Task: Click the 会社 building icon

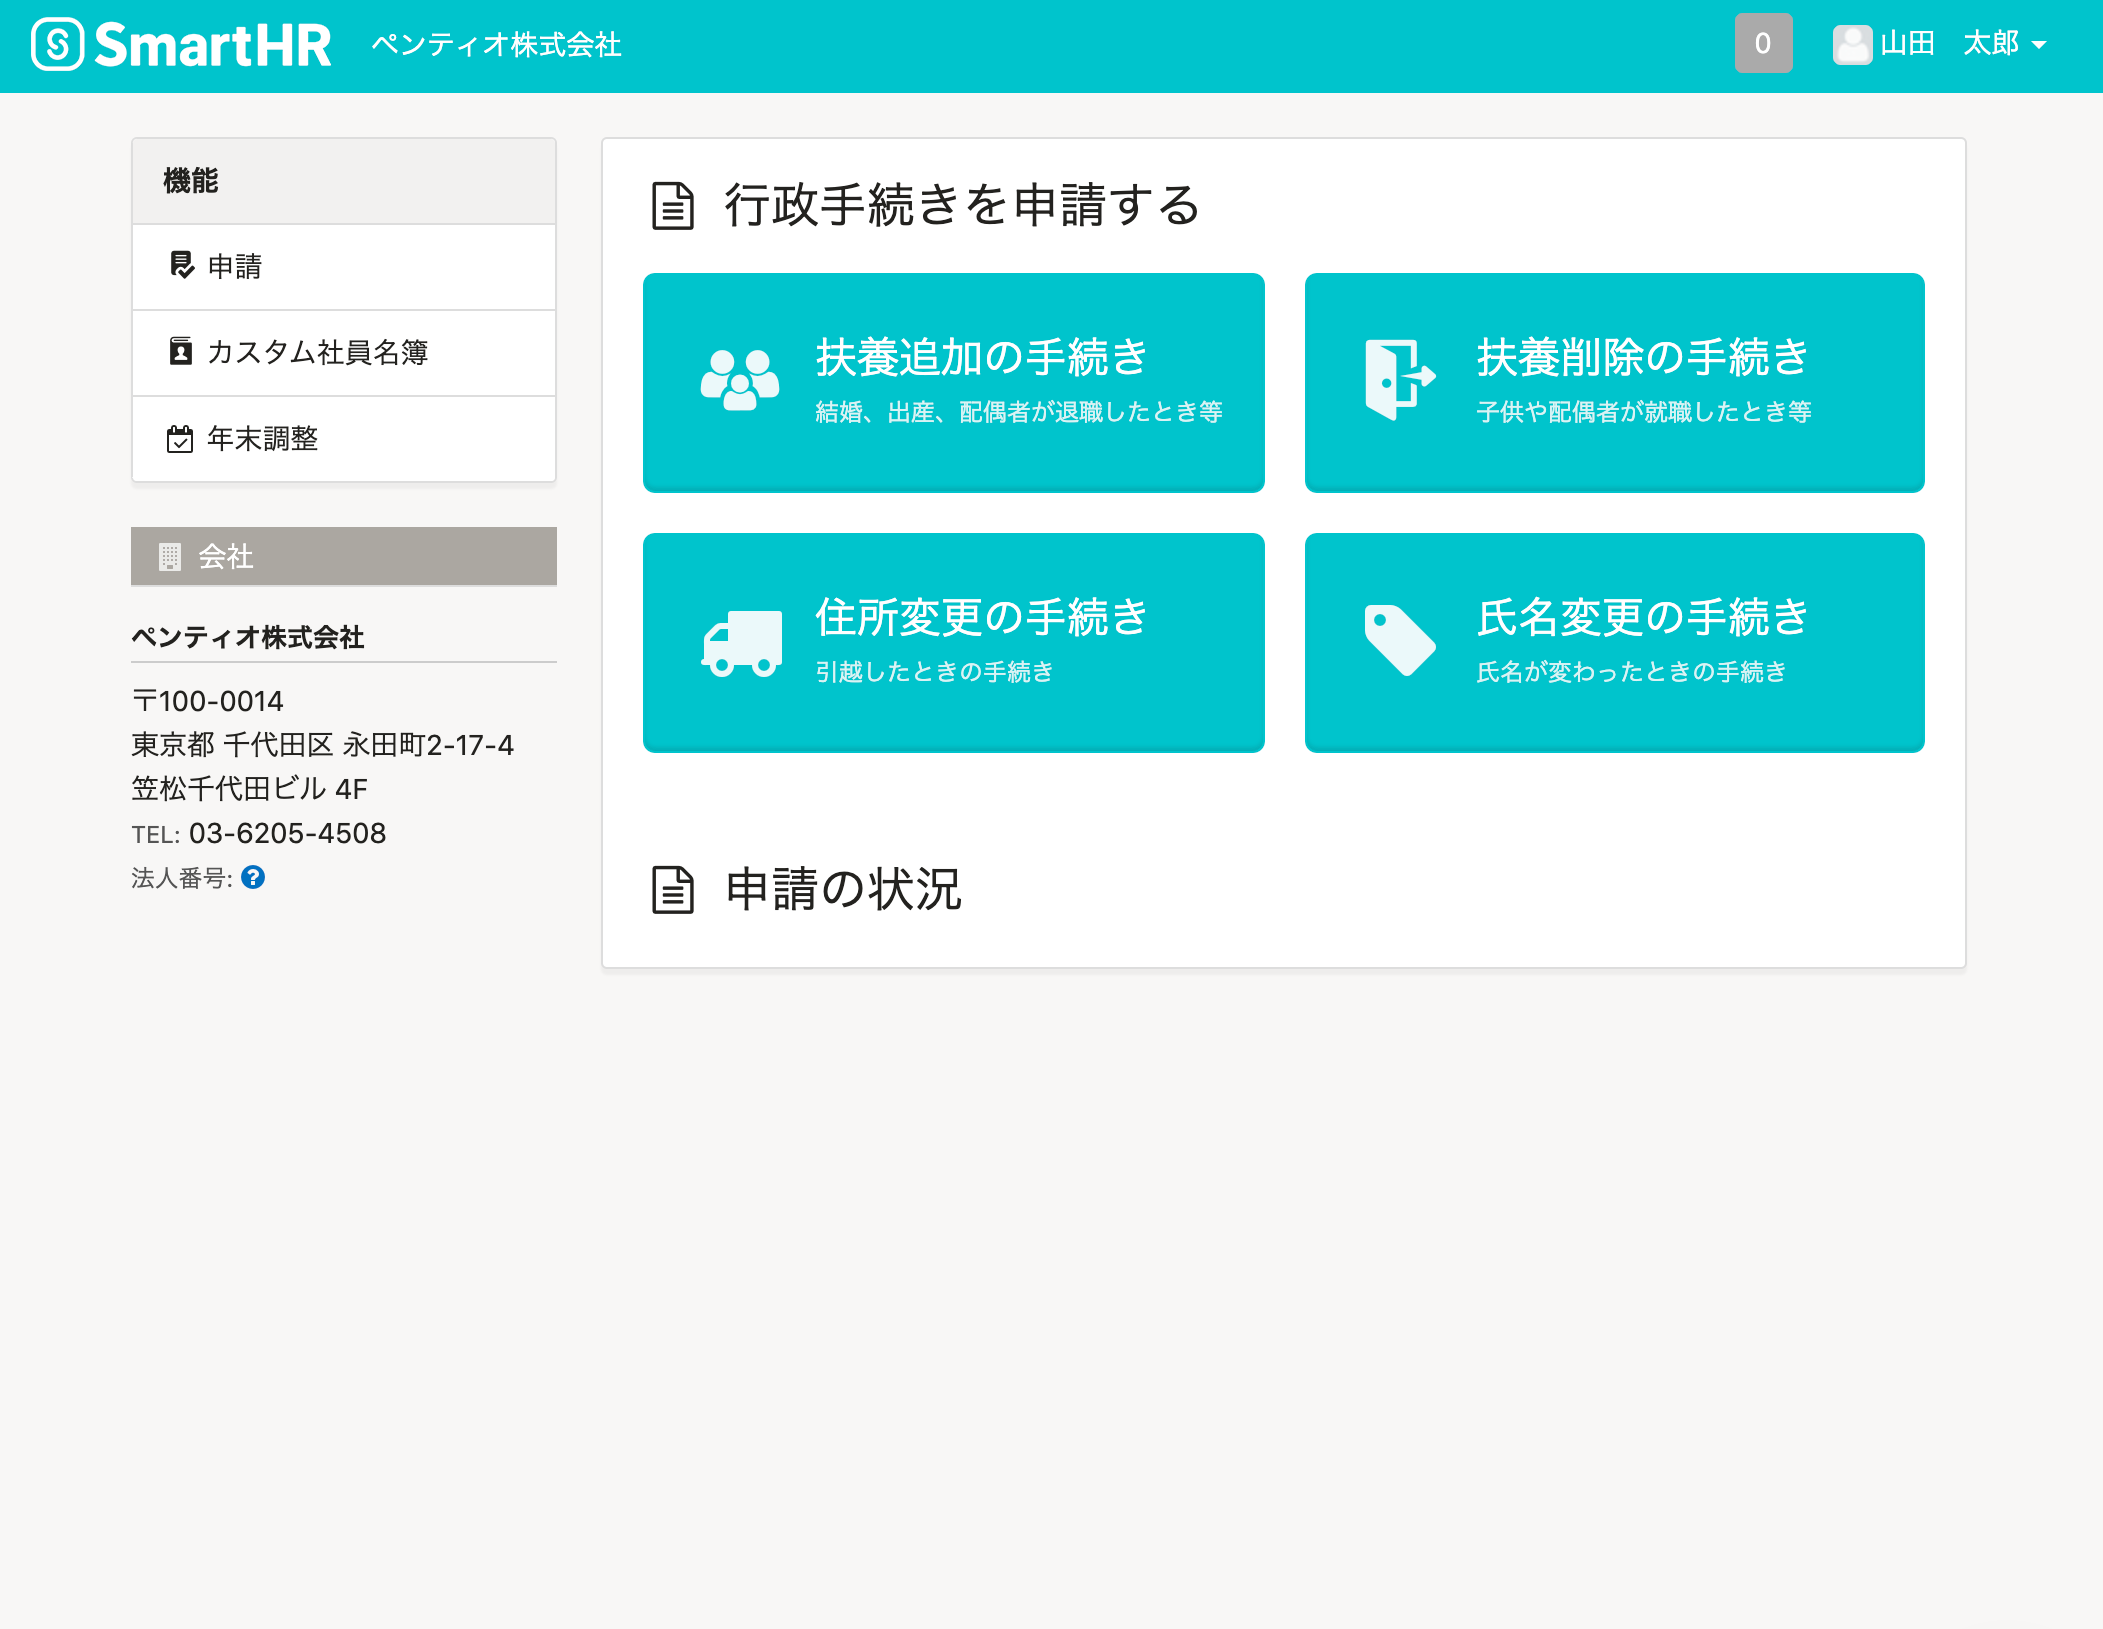Action: click(170, 556)
